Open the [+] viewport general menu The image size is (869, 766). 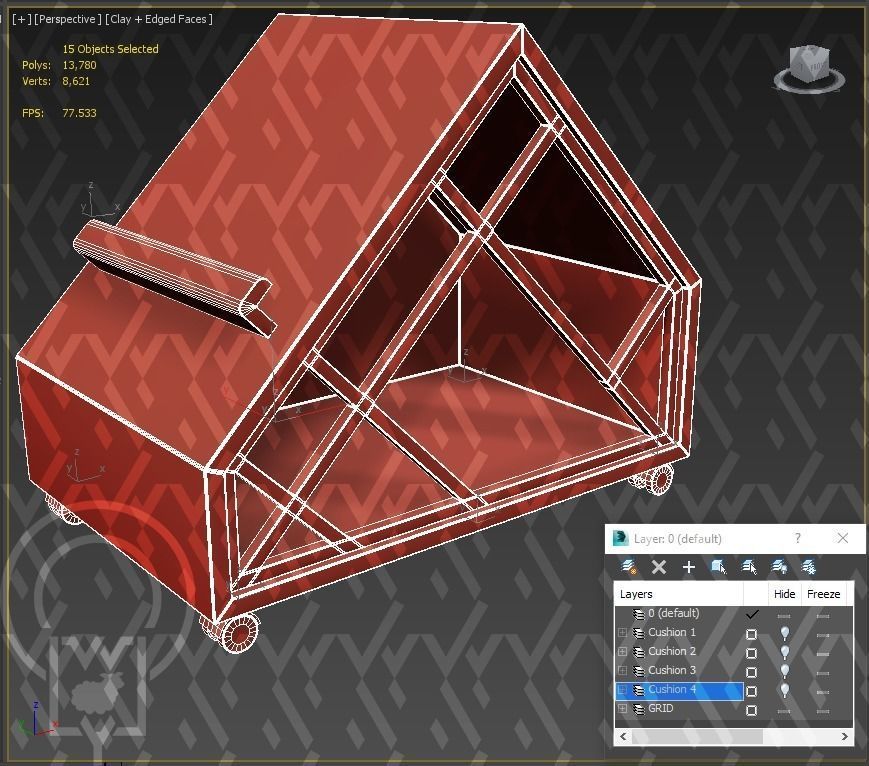coord(22,19)
